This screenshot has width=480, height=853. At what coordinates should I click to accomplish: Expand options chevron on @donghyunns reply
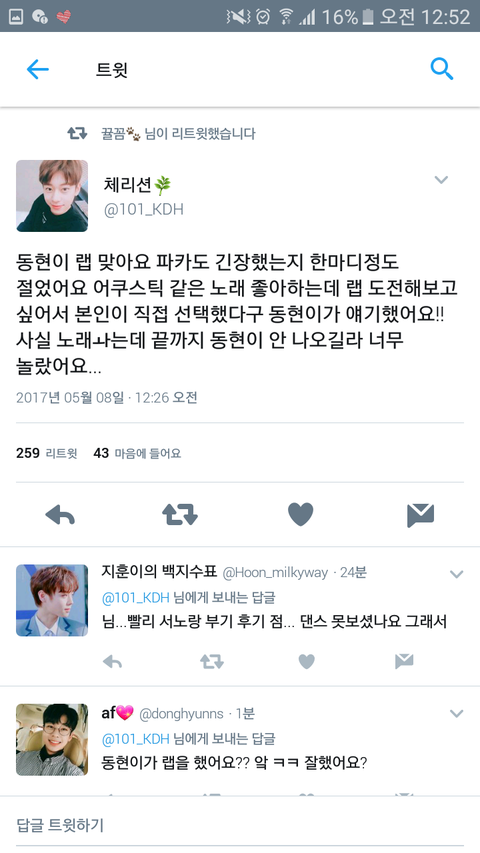tap(456, 713)
